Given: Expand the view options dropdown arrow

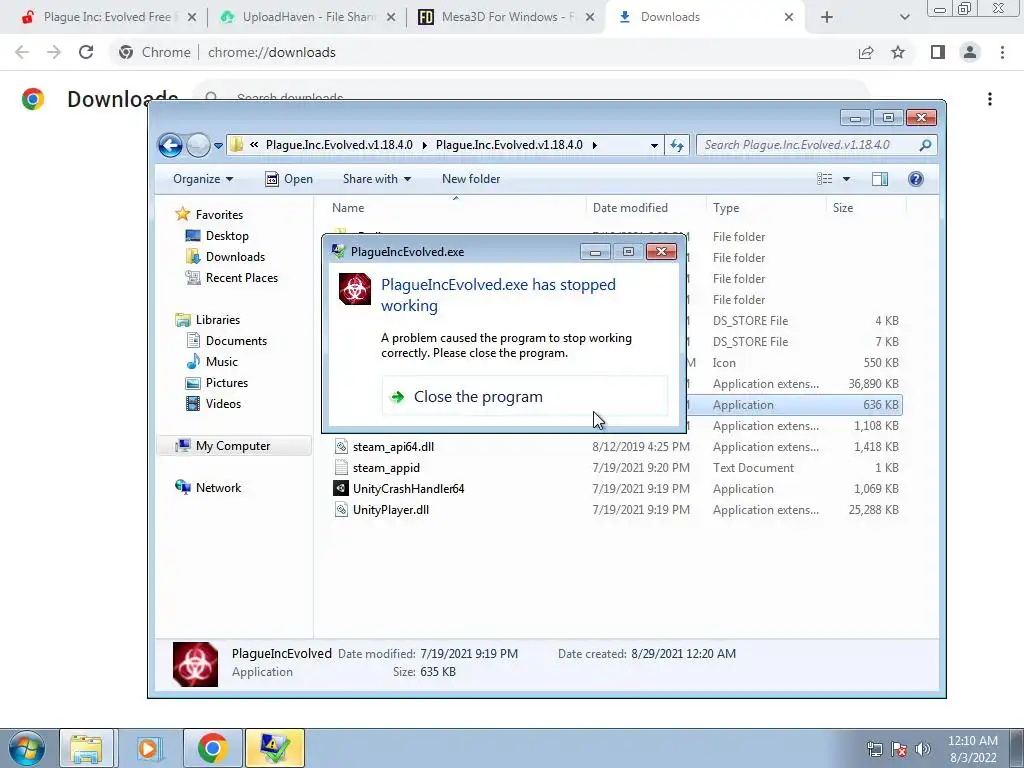Looking at the screenshot, I should (846, 179).
